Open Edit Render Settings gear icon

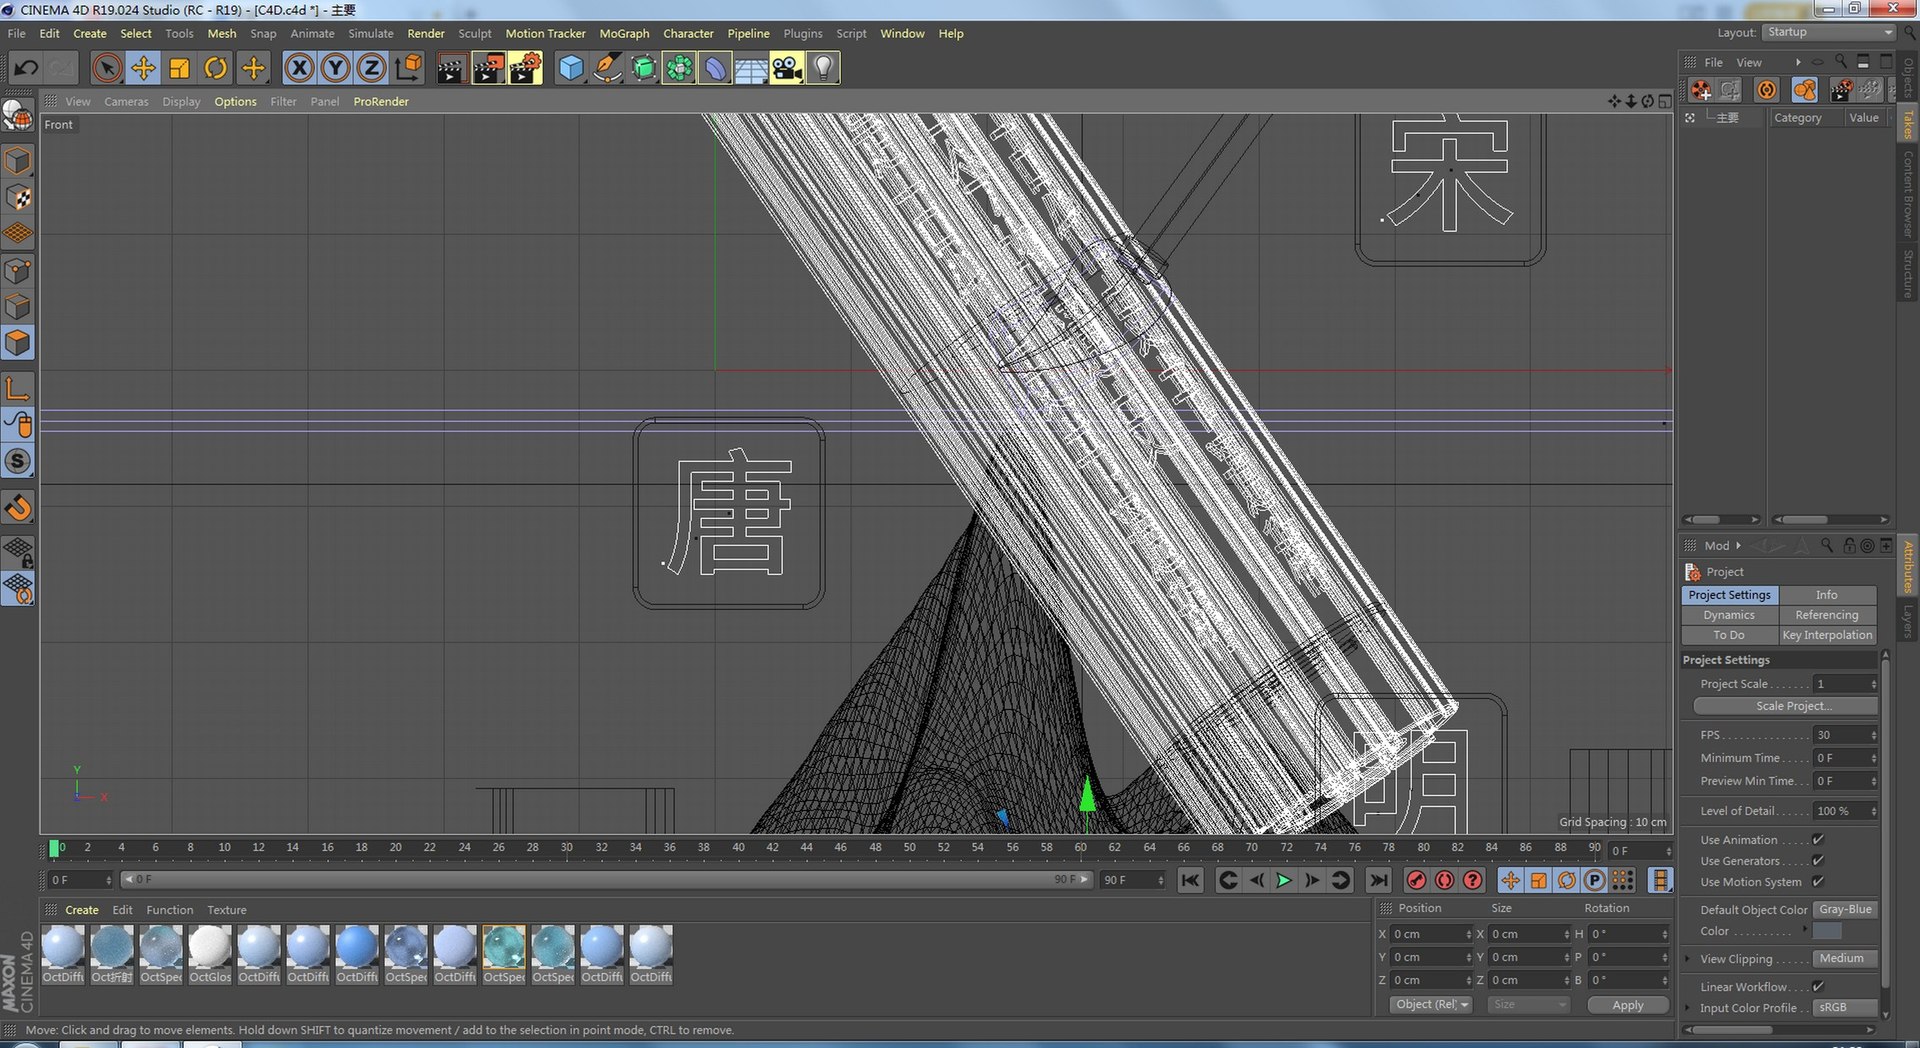point(525,68)
